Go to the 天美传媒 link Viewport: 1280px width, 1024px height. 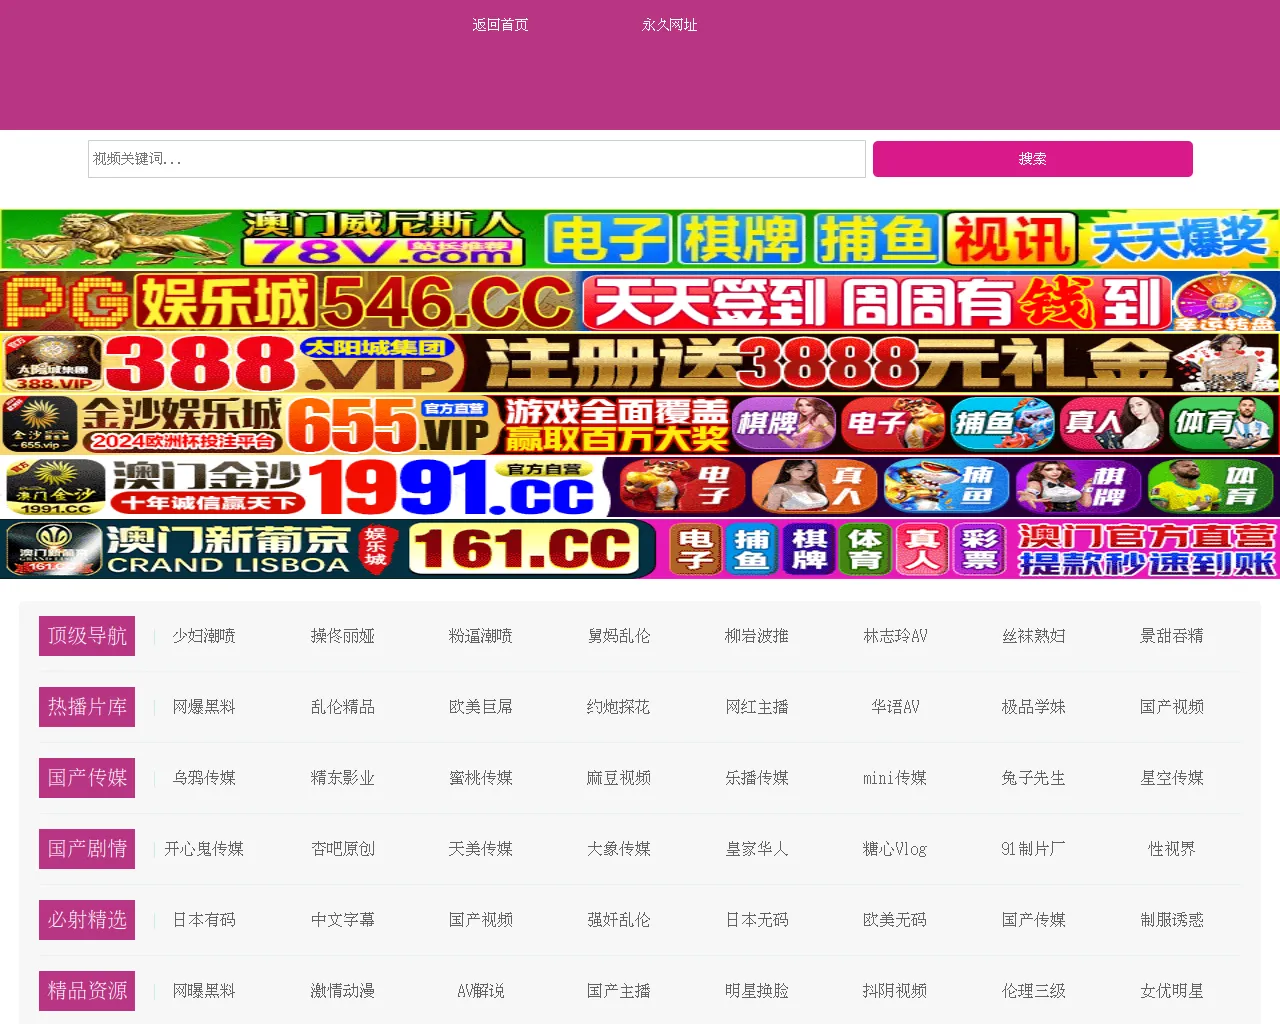pos(481,849)
